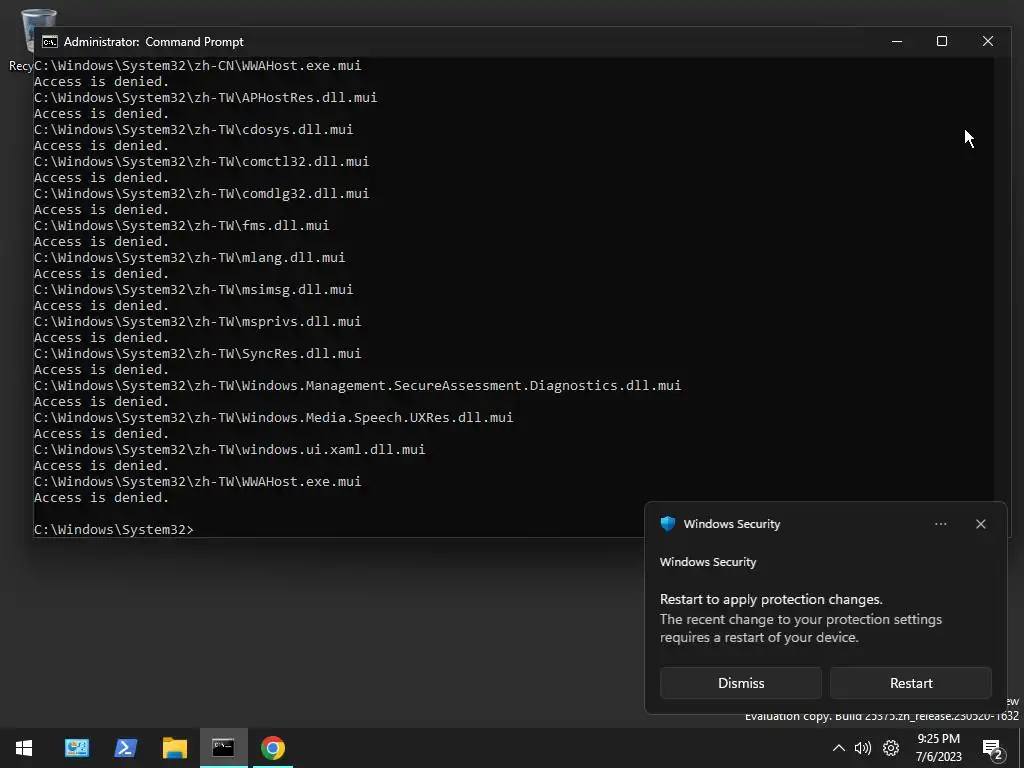The width and height of the screenshot is (1024, 768).
Task: Open File Explorer from the taskbar
Action: [174, 748]
